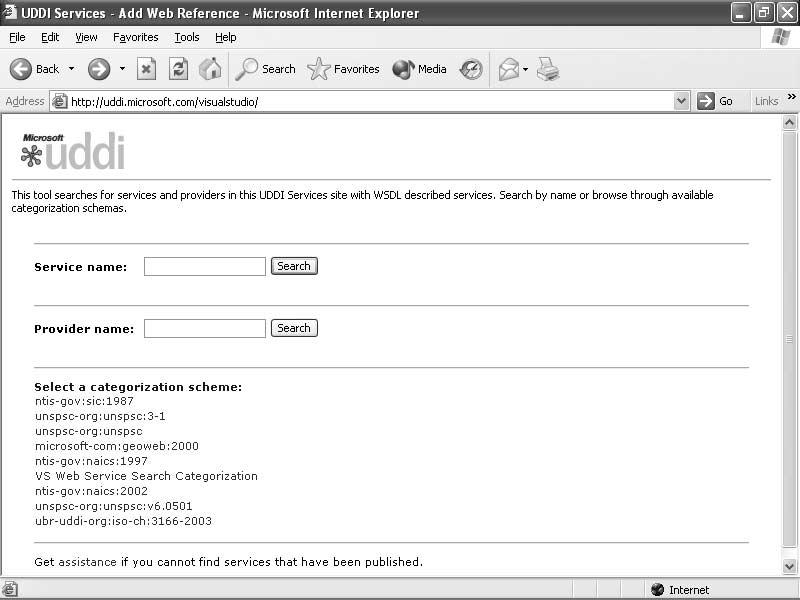Click the scrollbar down arrow

[789, 566]
